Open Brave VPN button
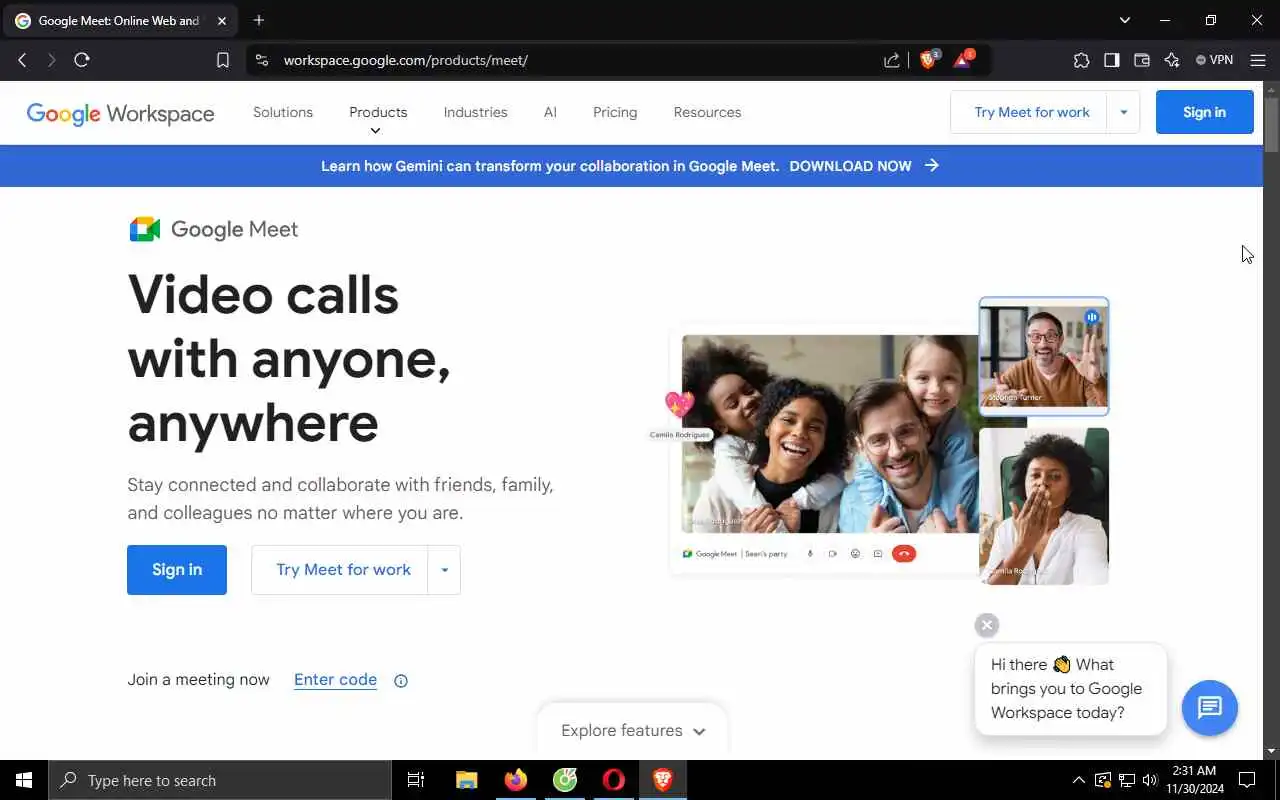Screen dimensions: 1280x800 [1215, 60]
